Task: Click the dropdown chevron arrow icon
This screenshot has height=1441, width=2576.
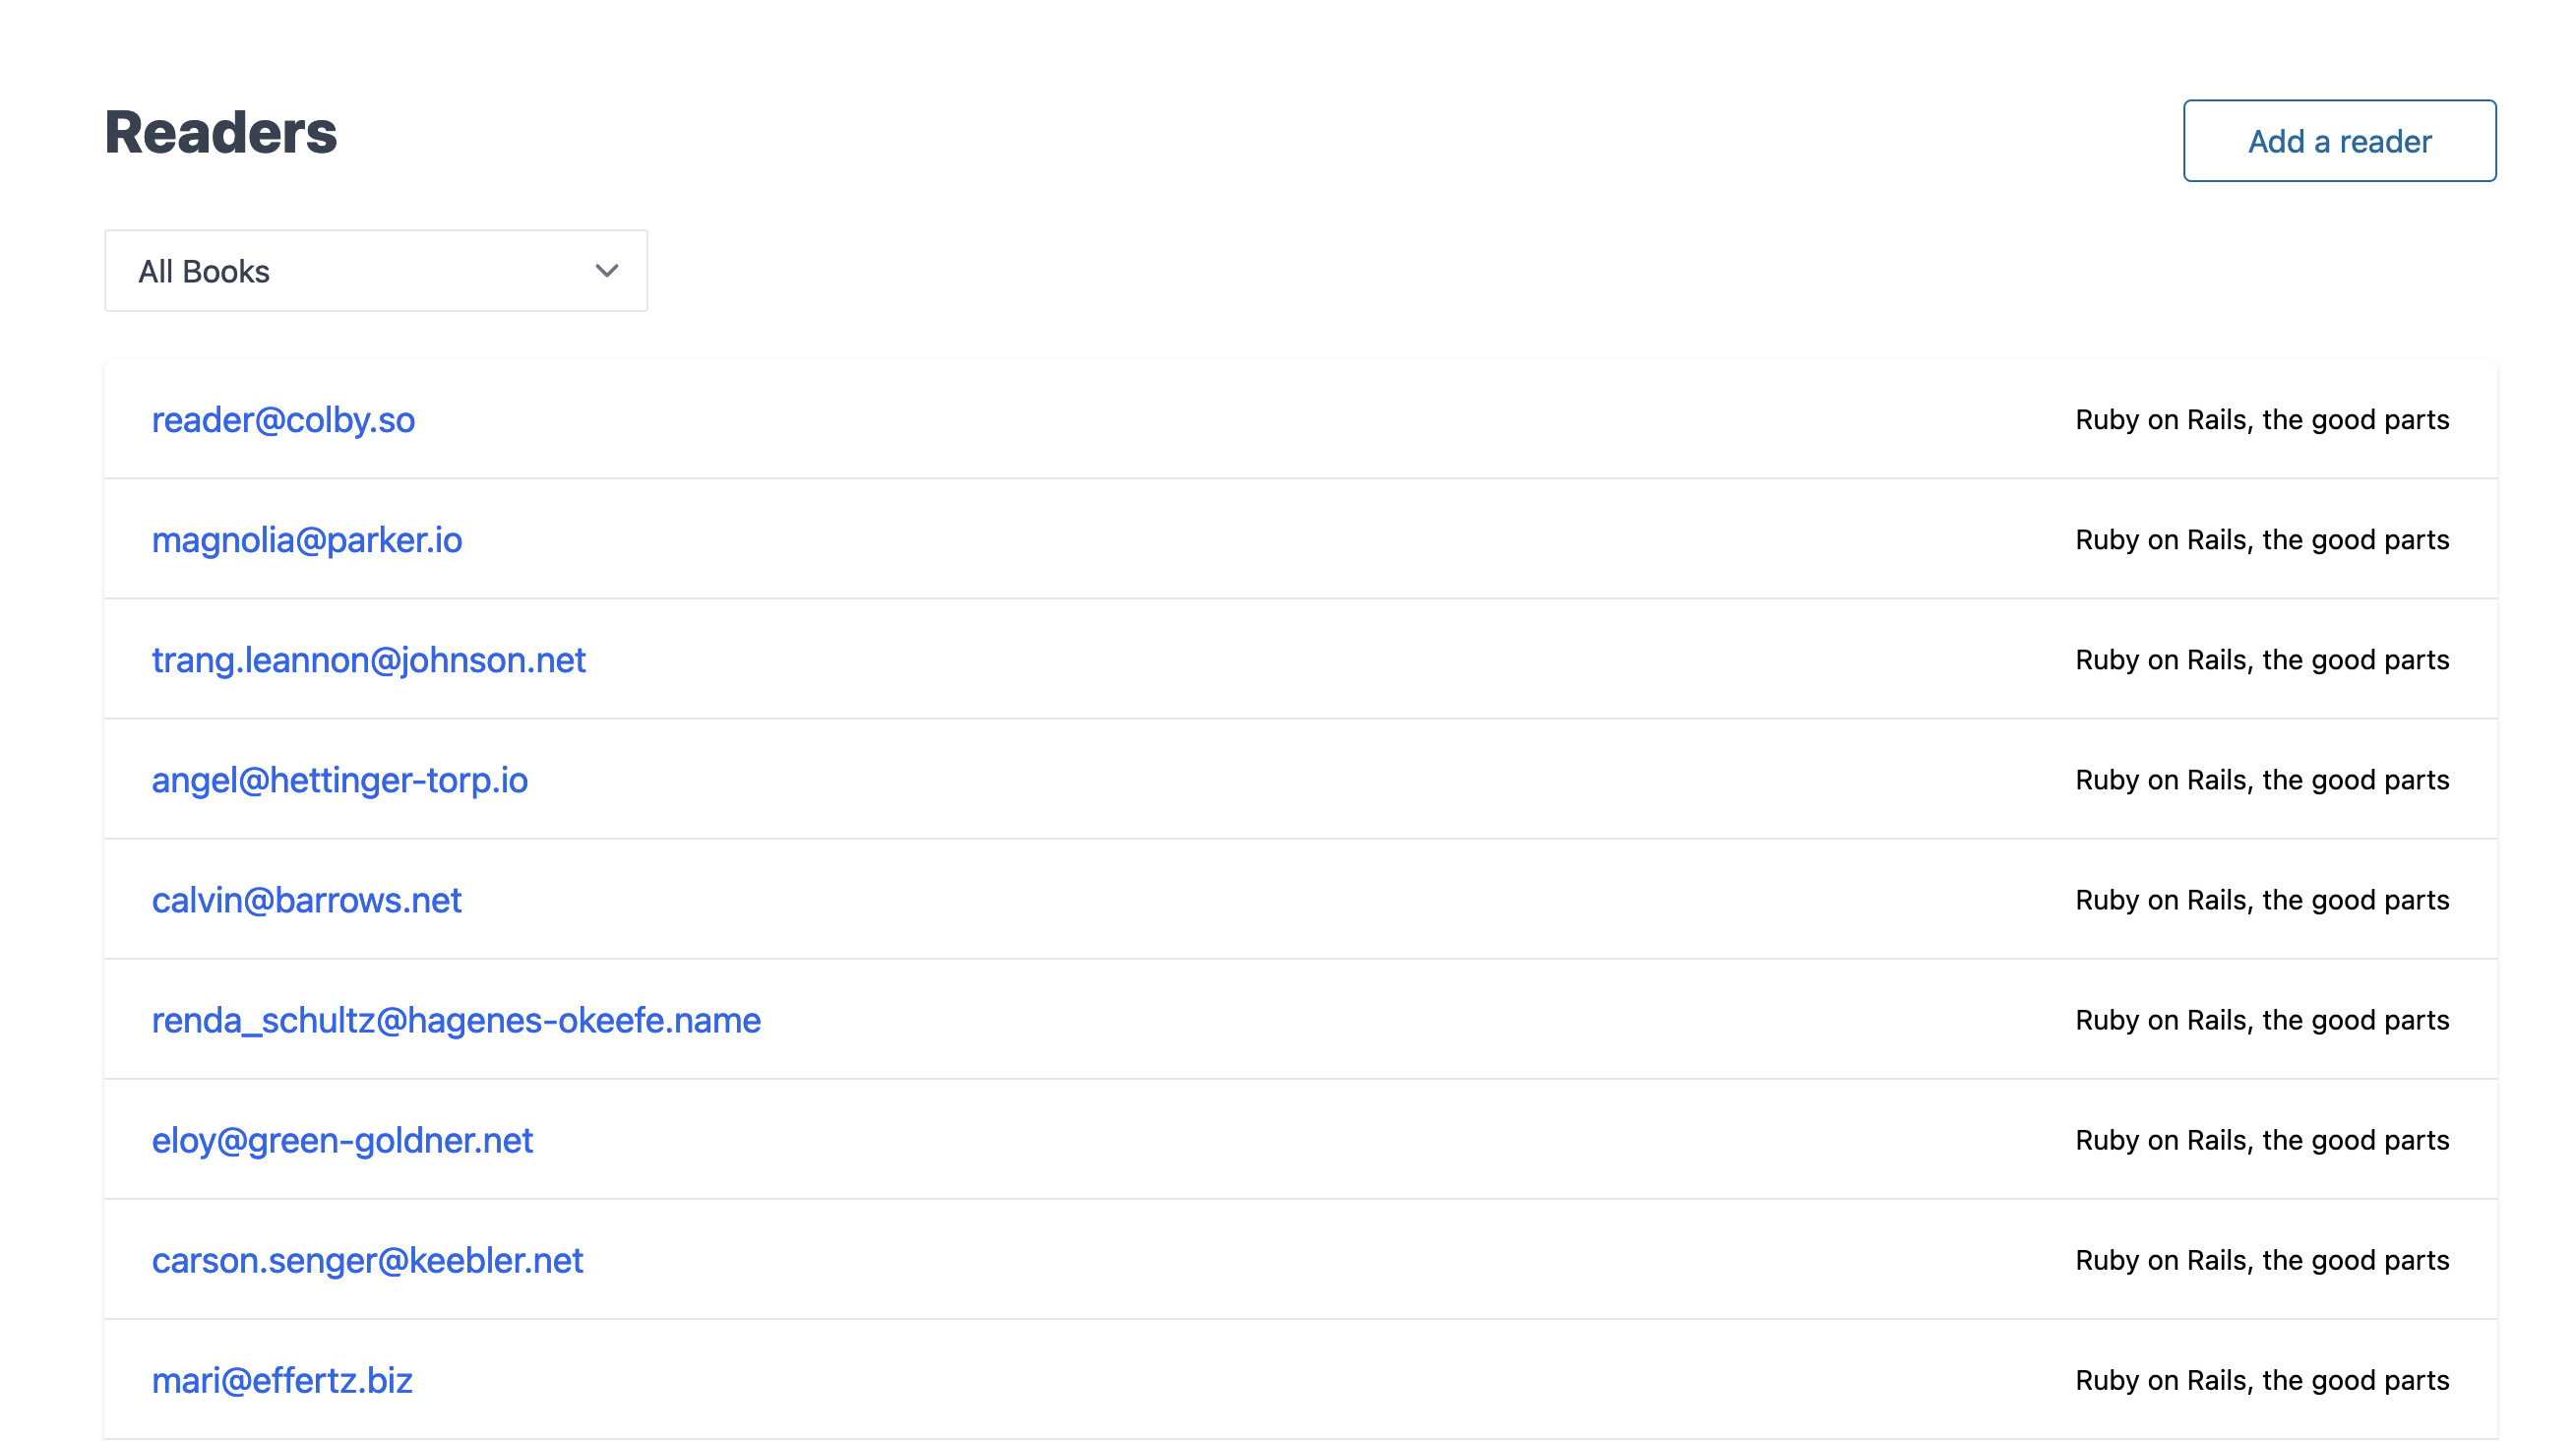Action: coord(606,271)
